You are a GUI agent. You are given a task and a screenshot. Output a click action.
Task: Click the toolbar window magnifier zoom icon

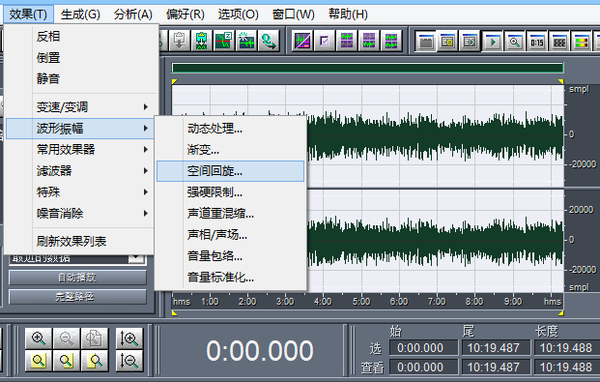click(x=514, y=41)
